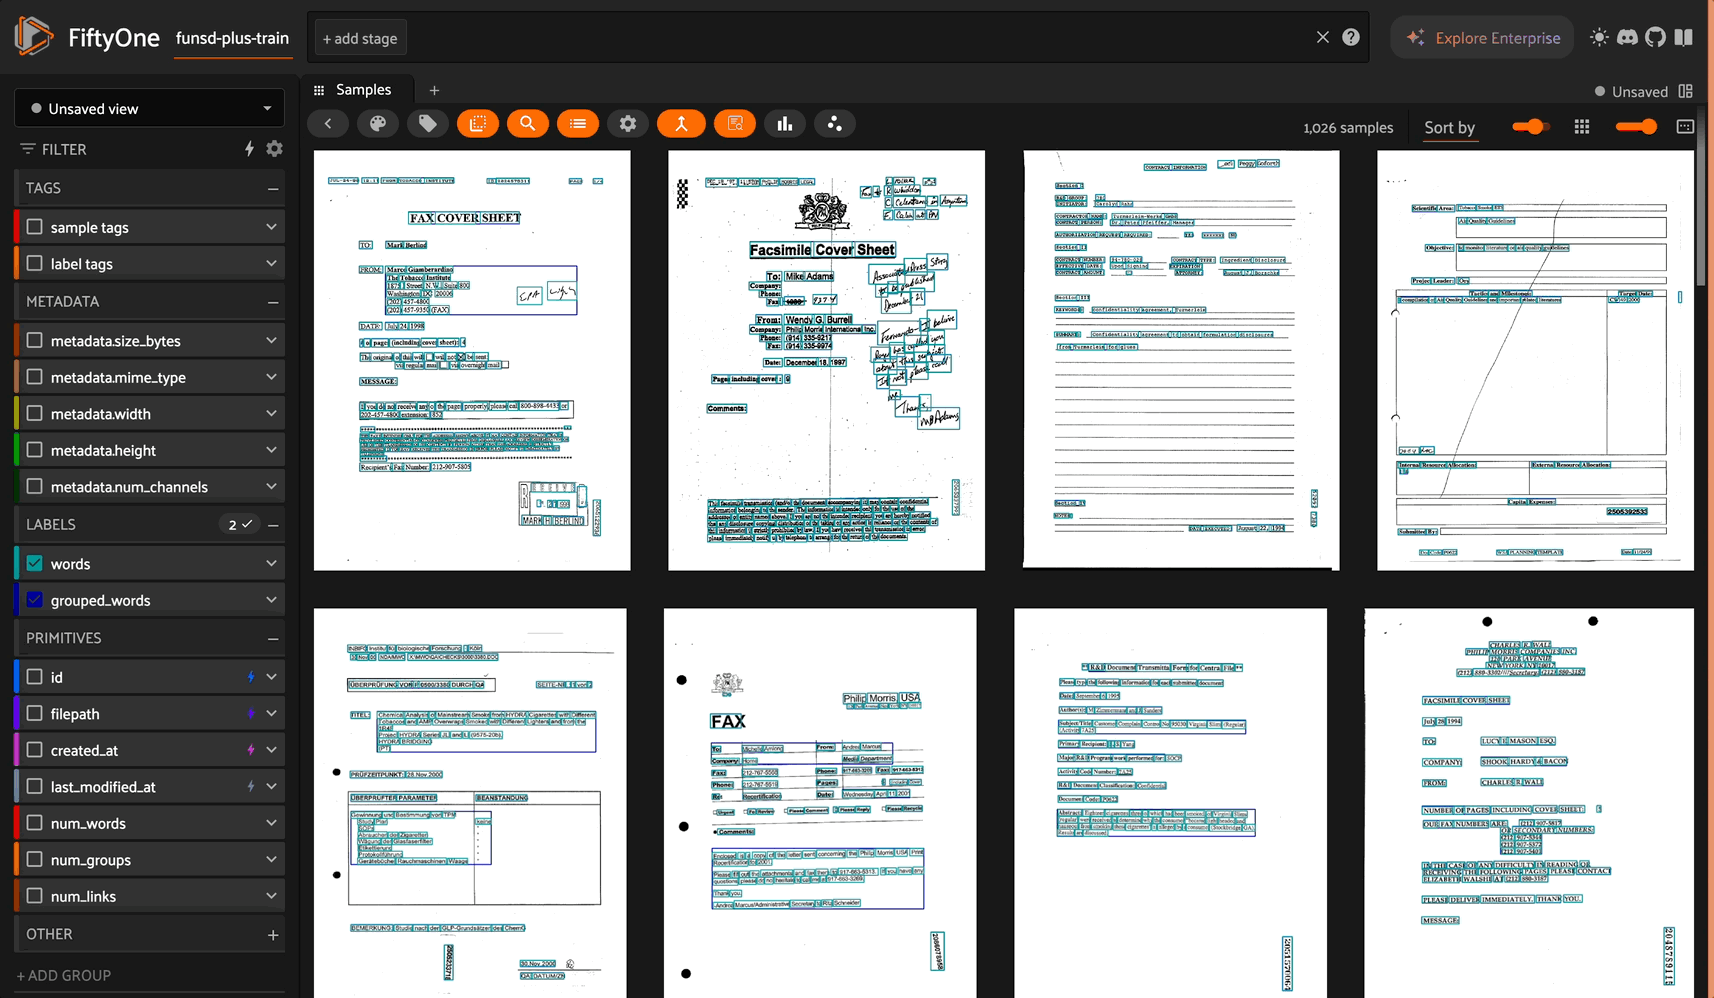Open the color scheme palette icon
This screenshot has height=998, width=1714.
(x=378, y=124)
